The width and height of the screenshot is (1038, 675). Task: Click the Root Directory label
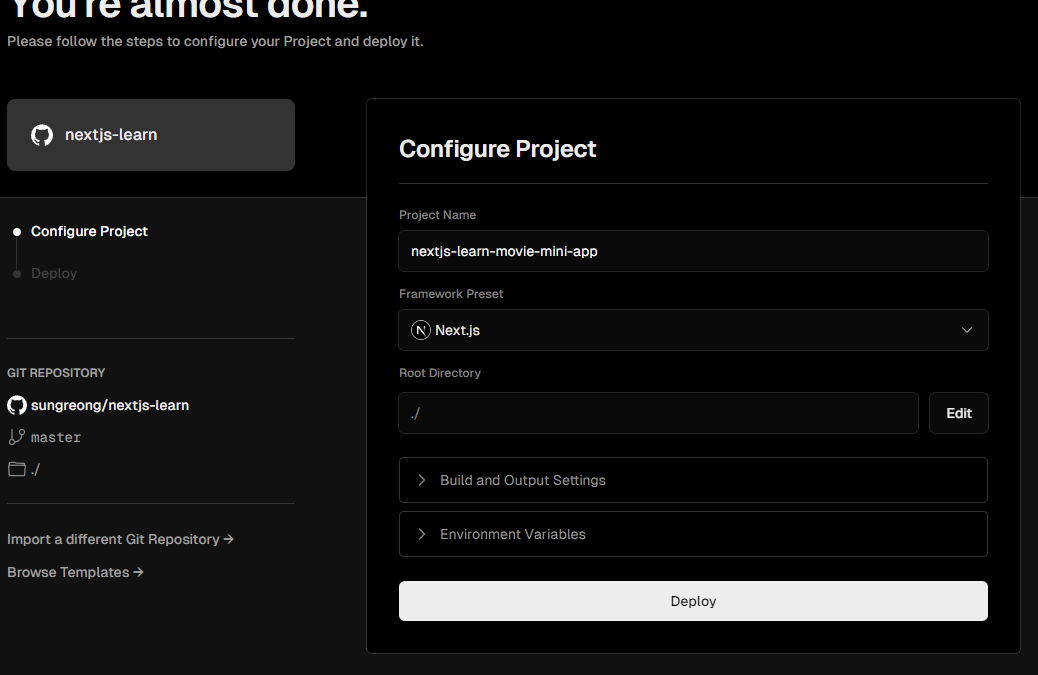[x=440, y=373]
